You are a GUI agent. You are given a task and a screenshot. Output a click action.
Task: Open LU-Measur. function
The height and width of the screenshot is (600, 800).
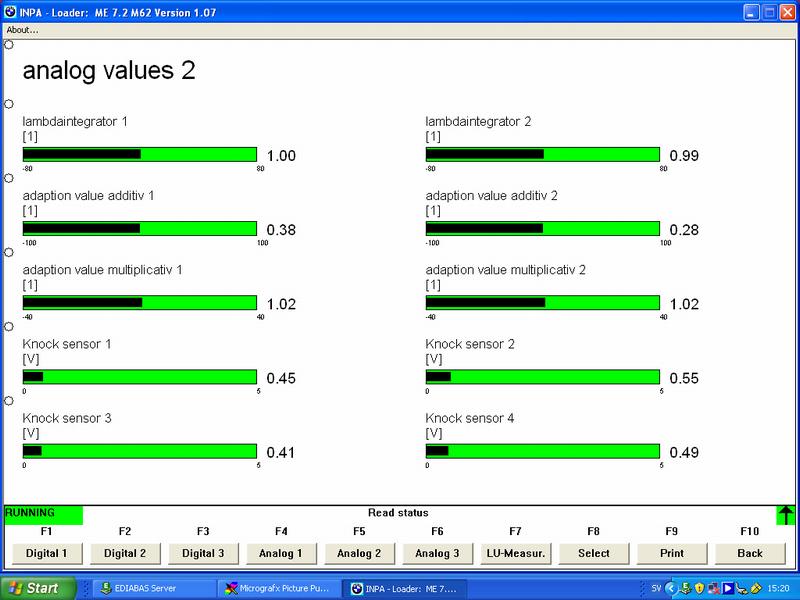(515, 552)
